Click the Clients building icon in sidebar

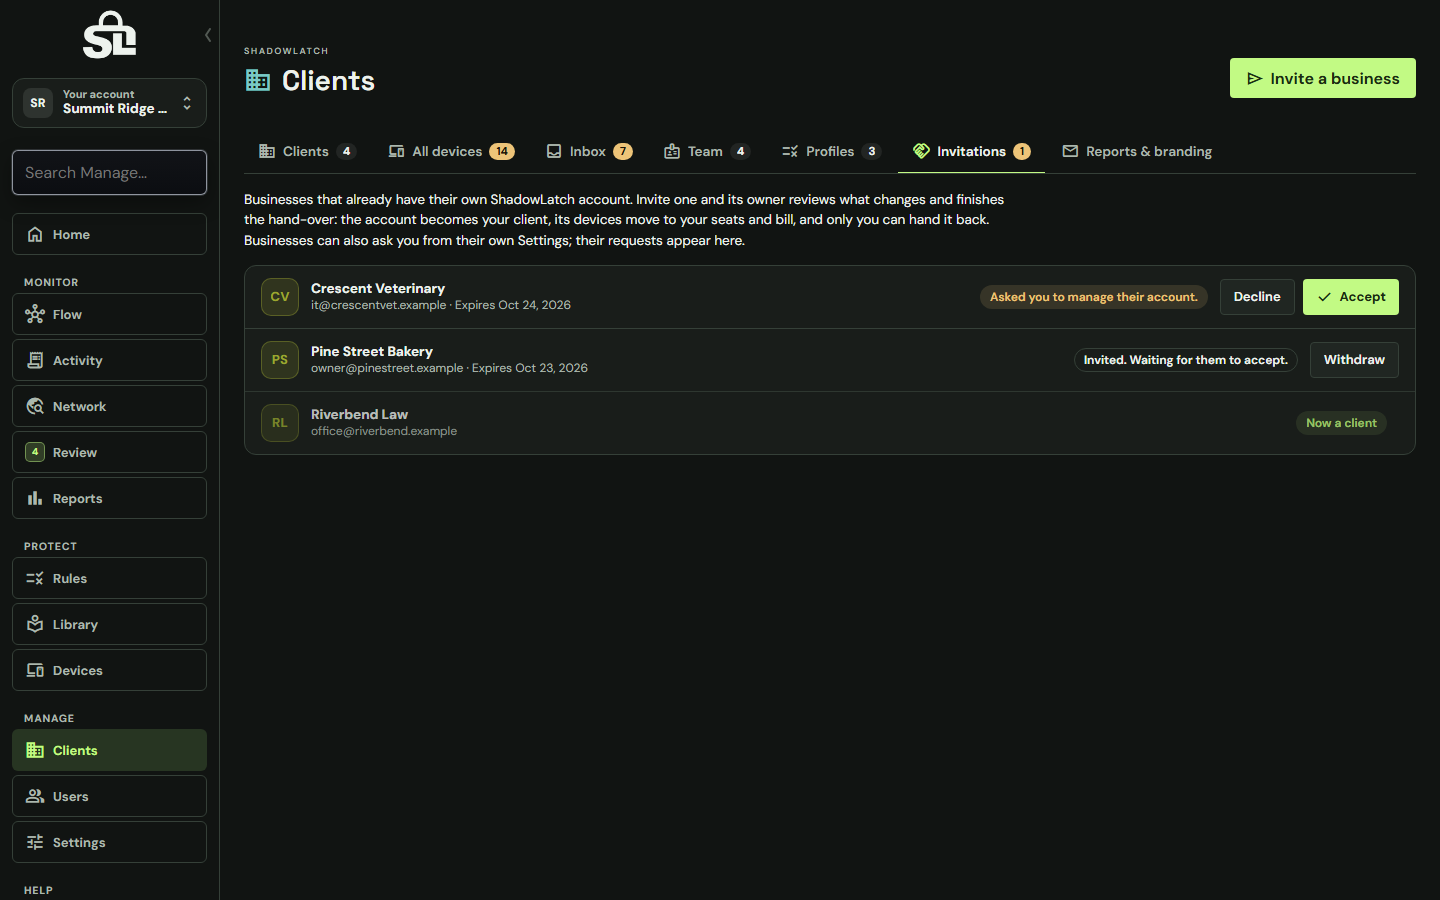[35, 750]
